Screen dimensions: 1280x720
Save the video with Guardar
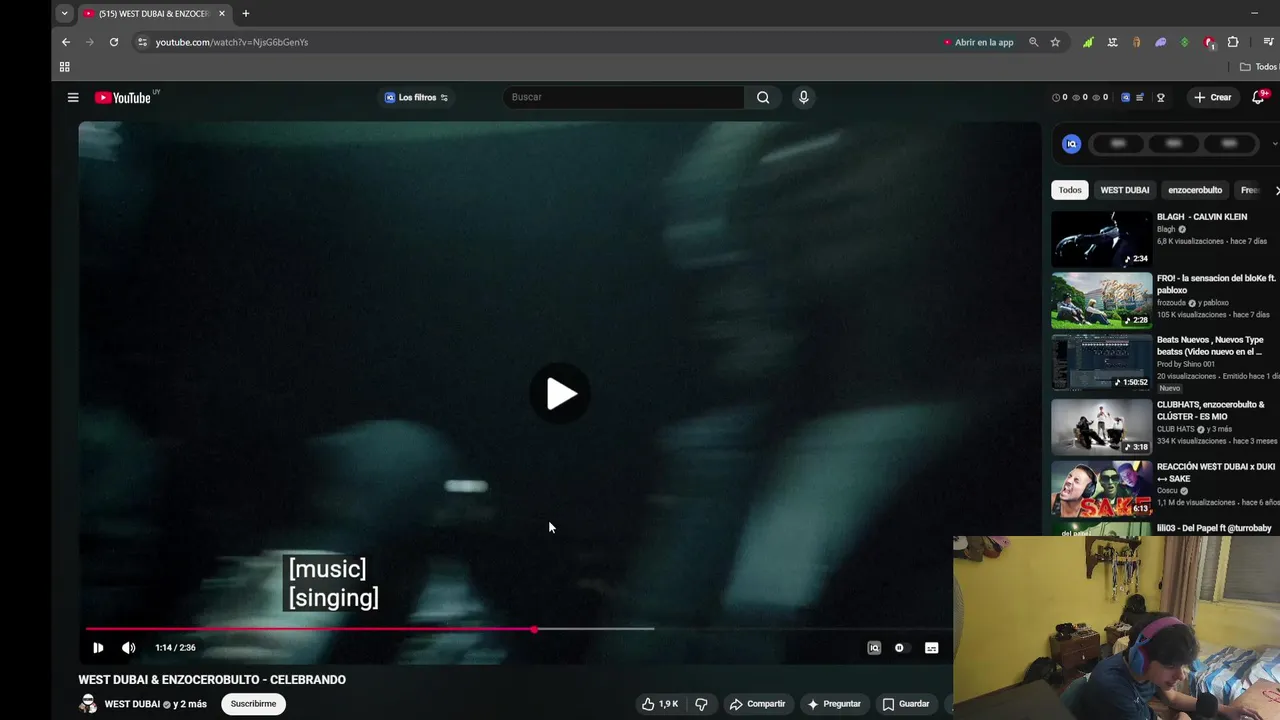[x=906, y=704]
